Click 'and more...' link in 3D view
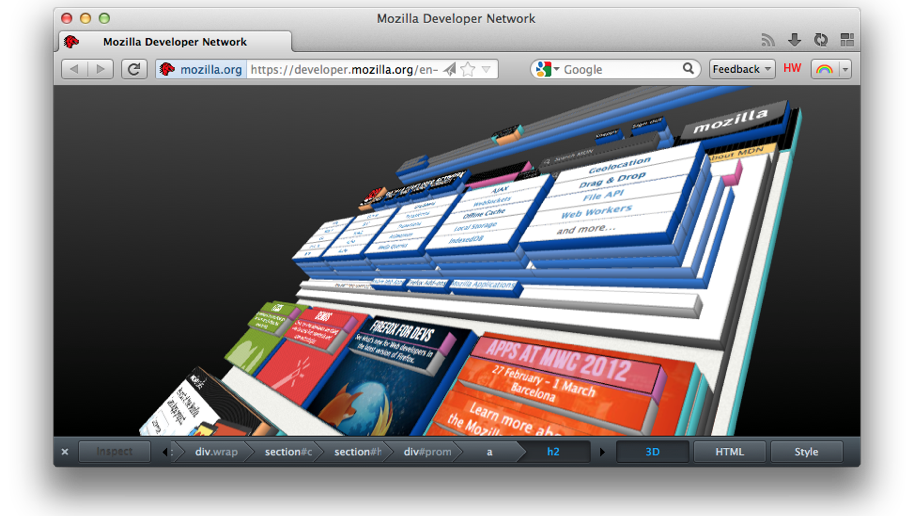Image resolution: width=914 pixels, height=516 pixels. pyautogui.click(x=585, y=229)
